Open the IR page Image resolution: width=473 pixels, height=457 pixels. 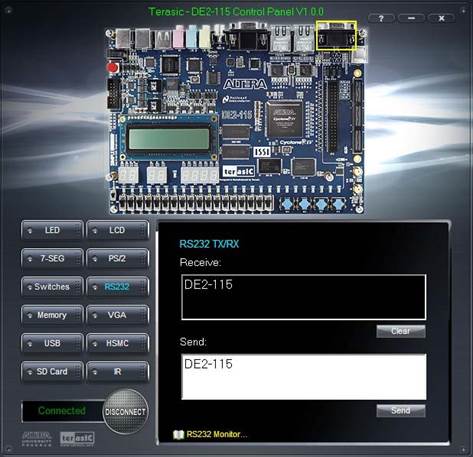(x=117, y=371)
